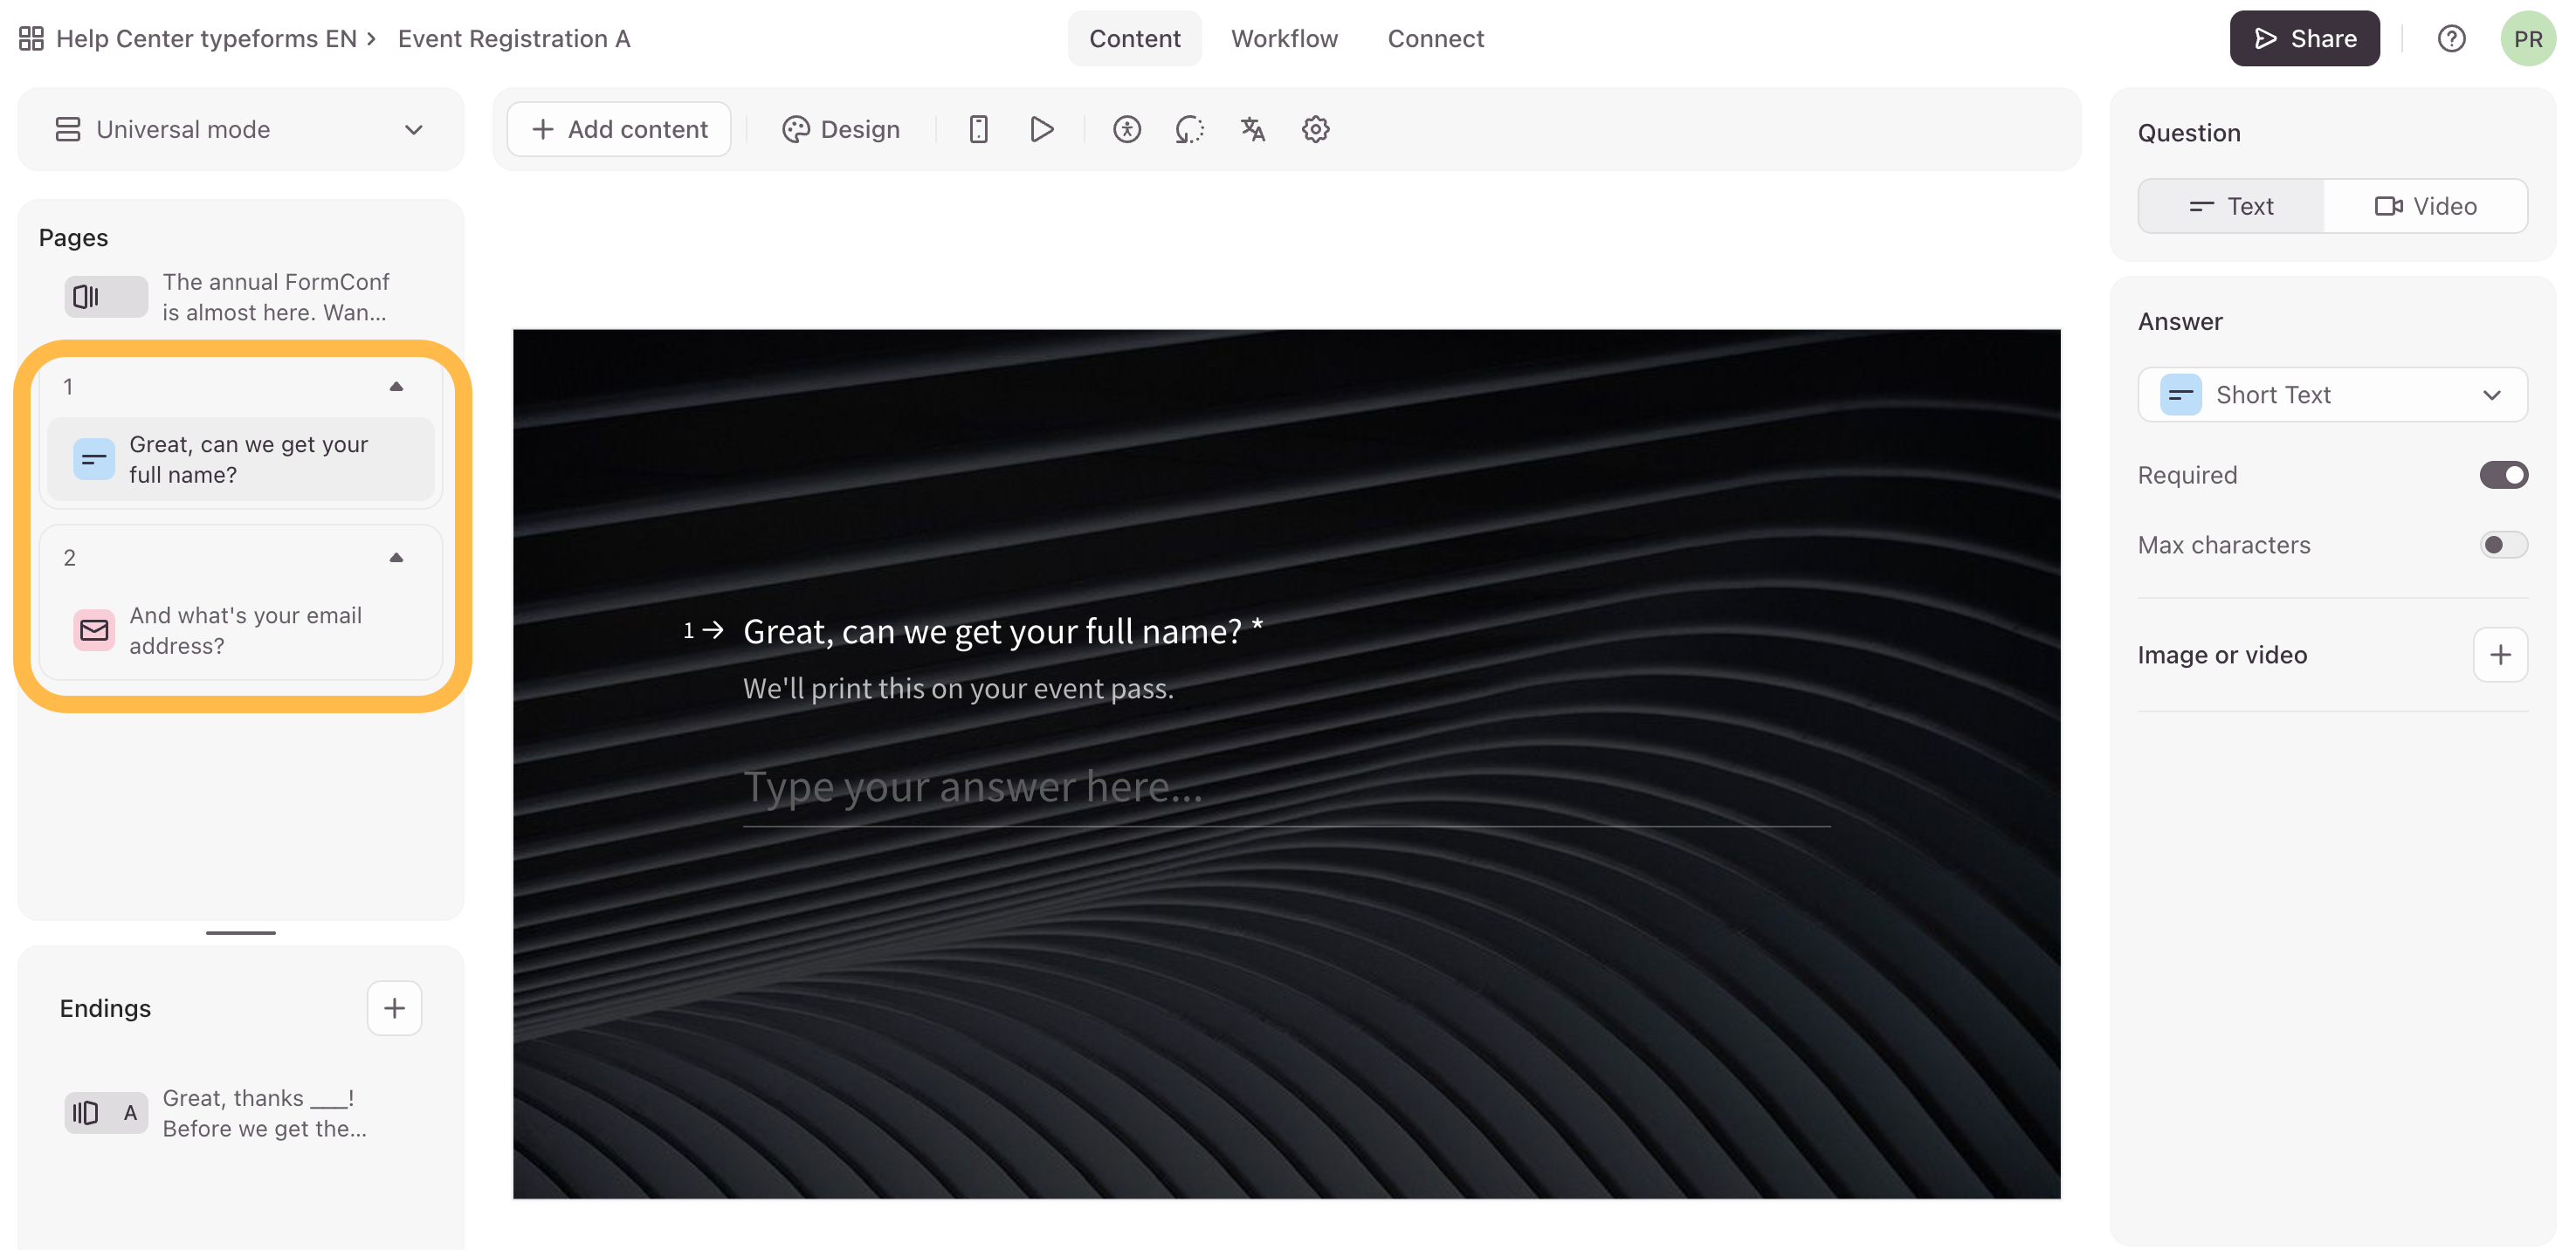The height and width of the screenshot is (1250, 2576).
Task: Click the 'Required' label
Action: (2187, 475)
